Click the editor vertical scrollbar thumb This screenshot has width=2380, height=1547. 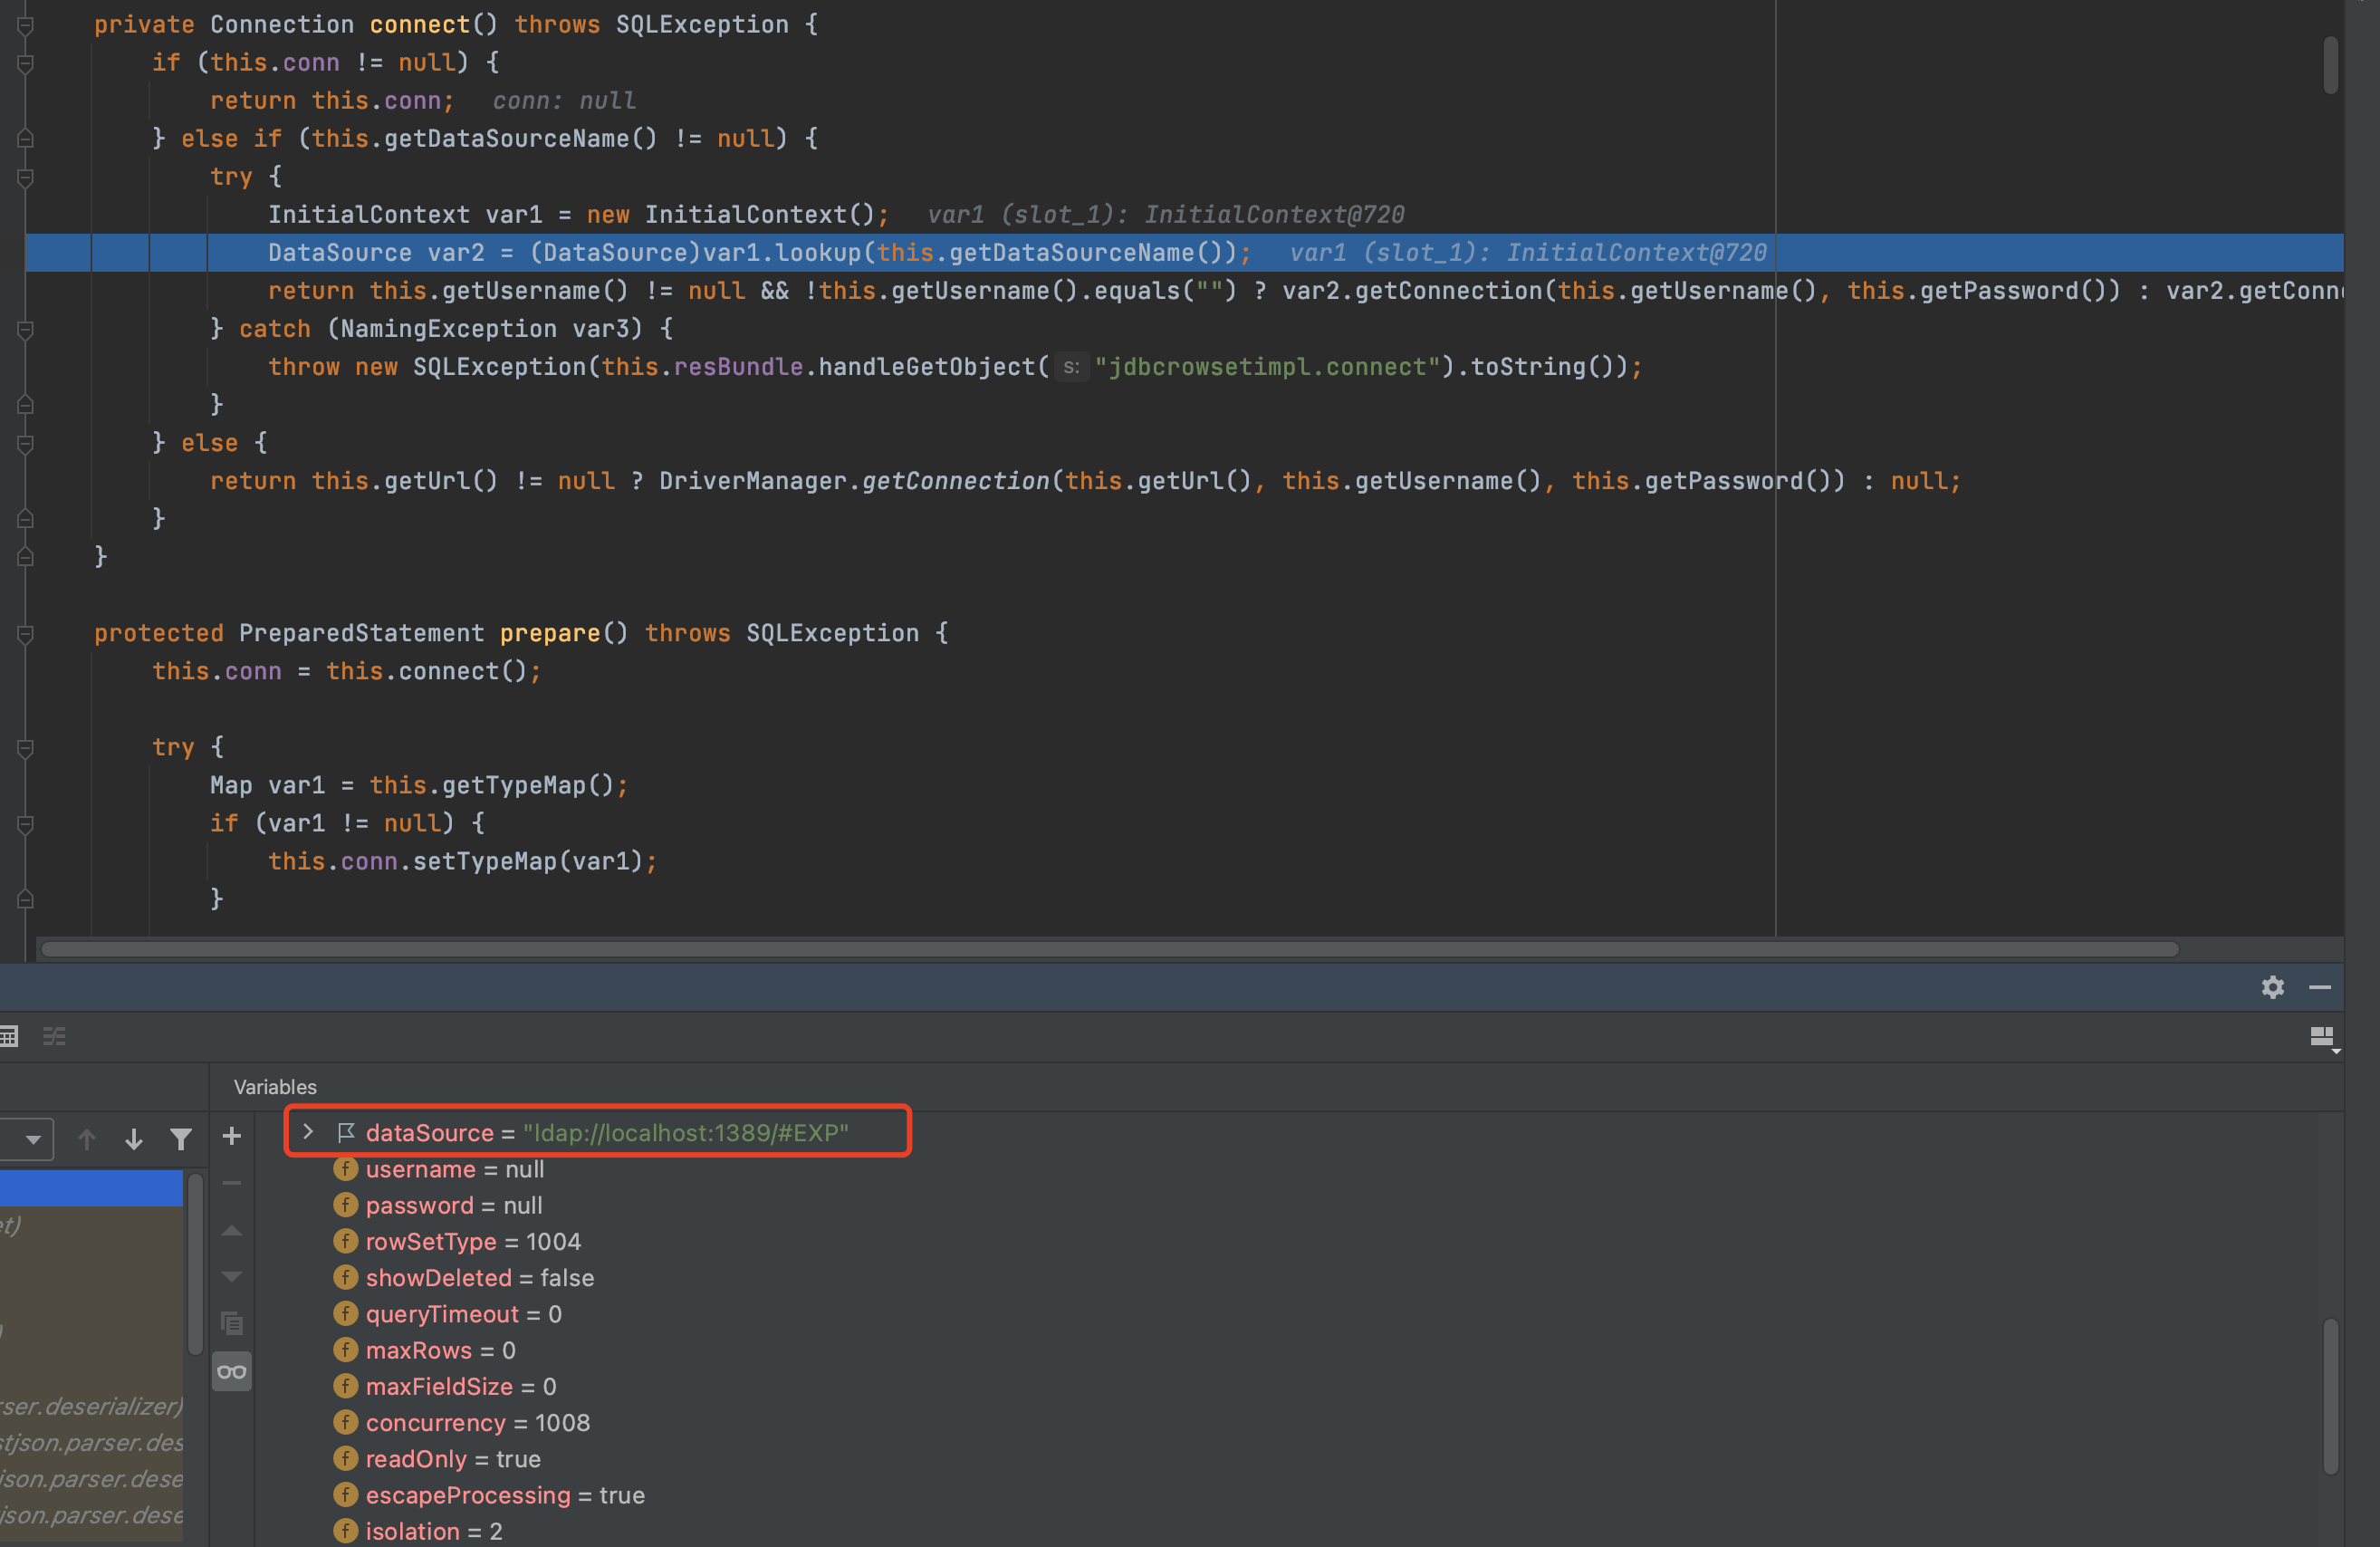pos(2330,66)
